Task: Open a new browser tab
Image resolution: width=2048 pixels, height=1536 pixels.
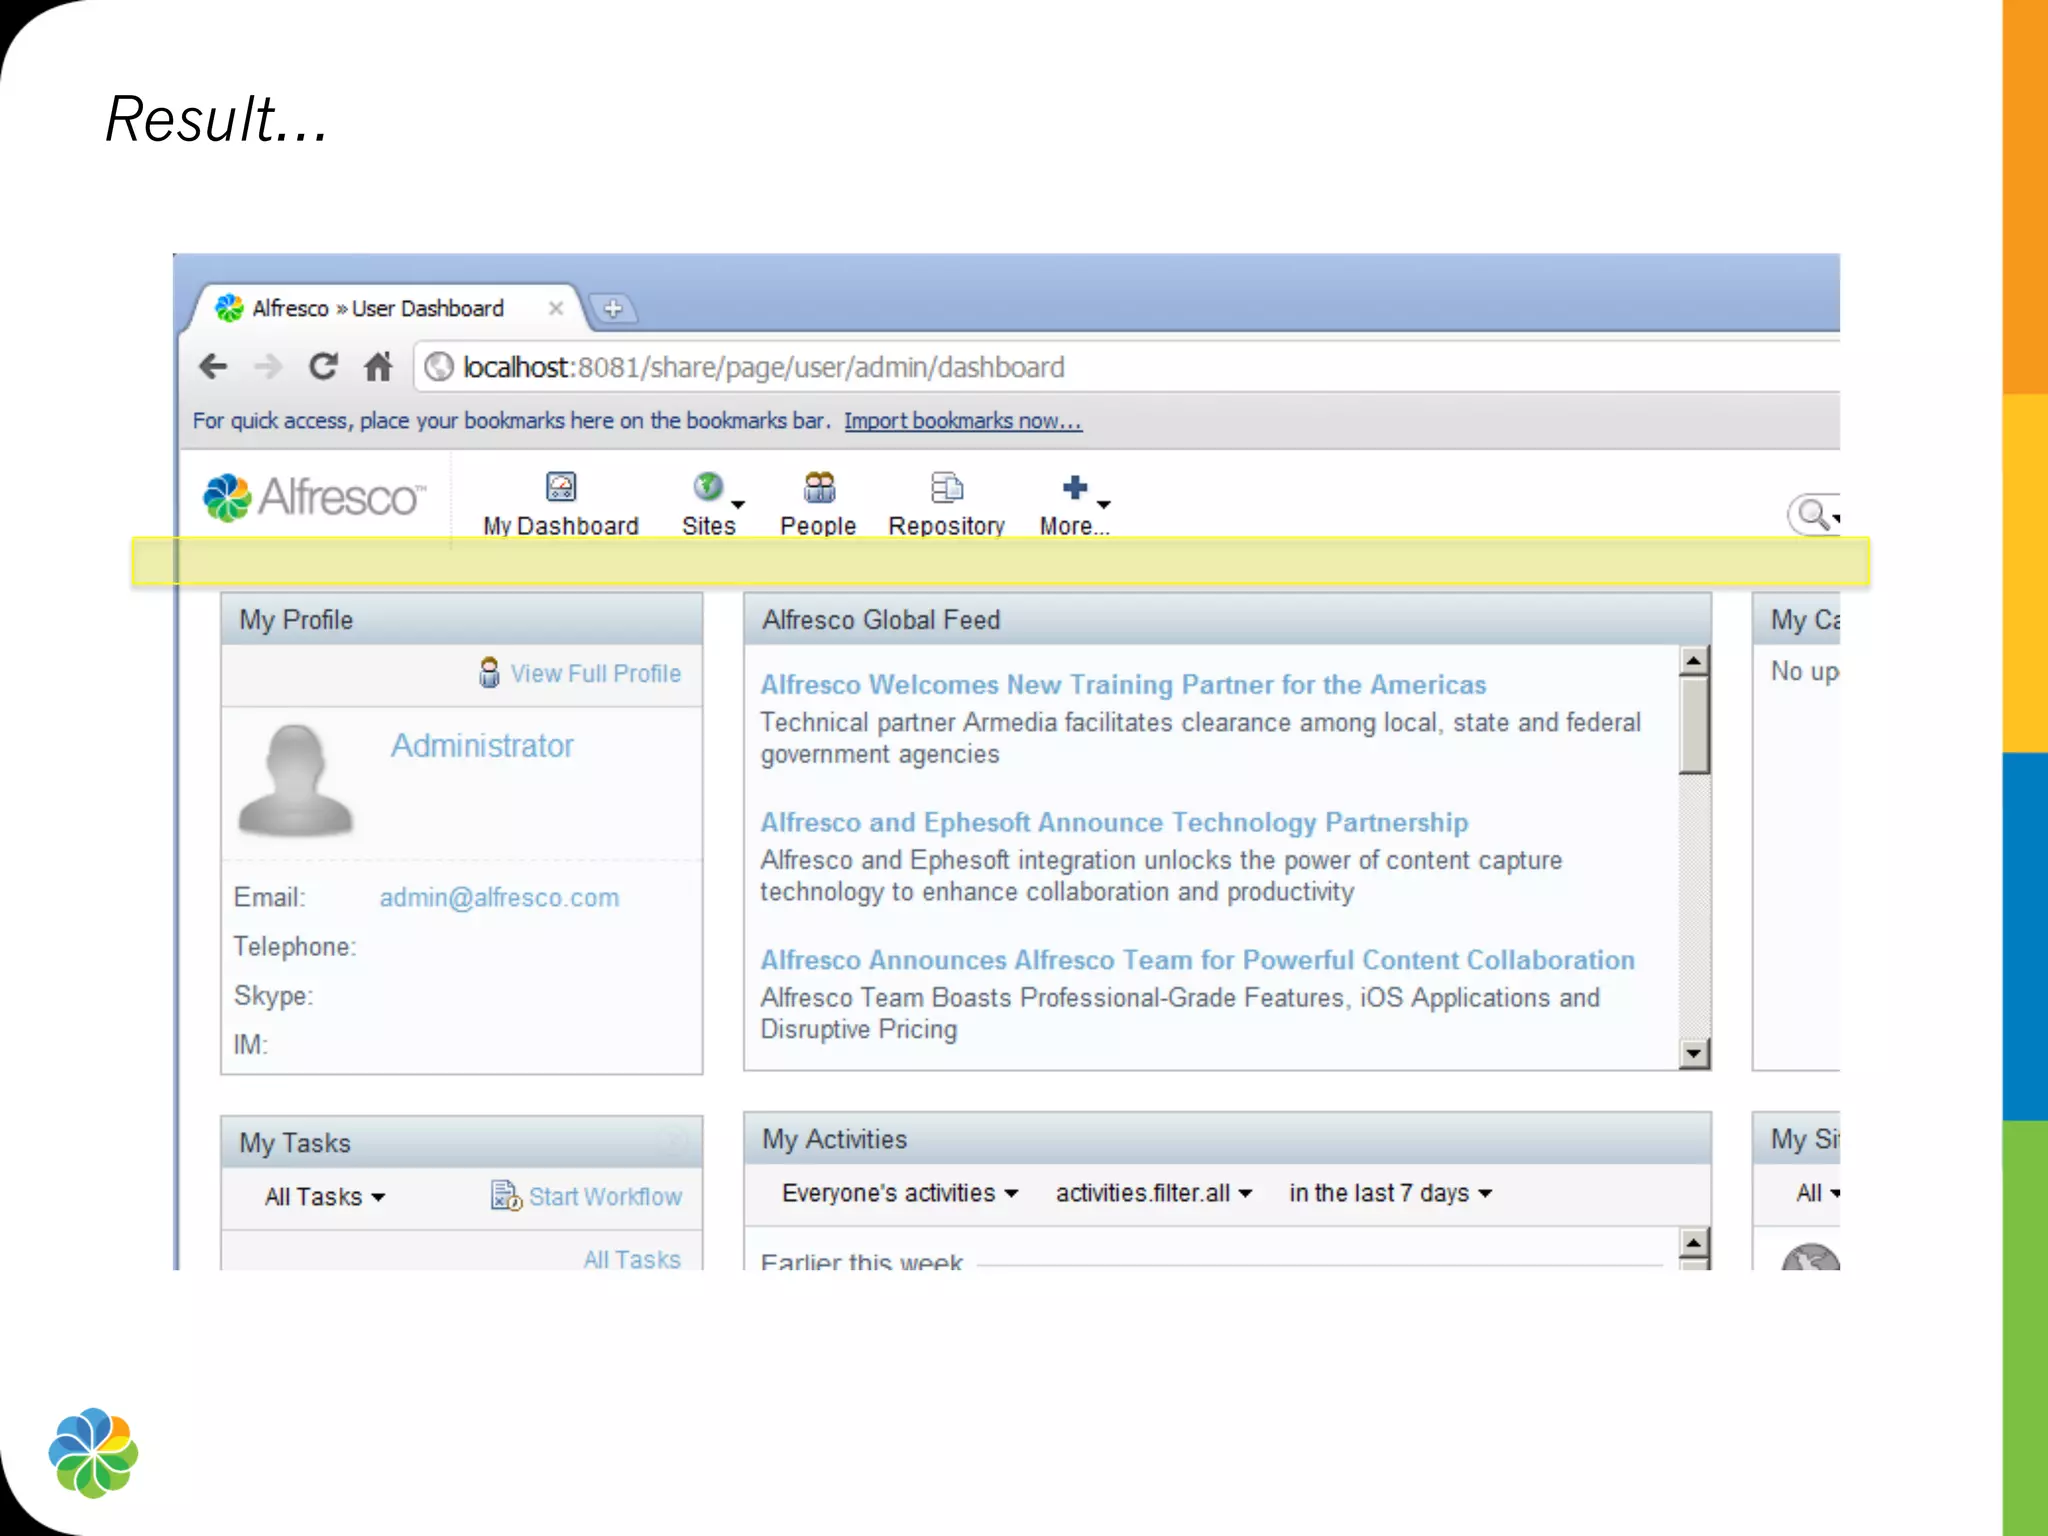Action: [613, 308]
